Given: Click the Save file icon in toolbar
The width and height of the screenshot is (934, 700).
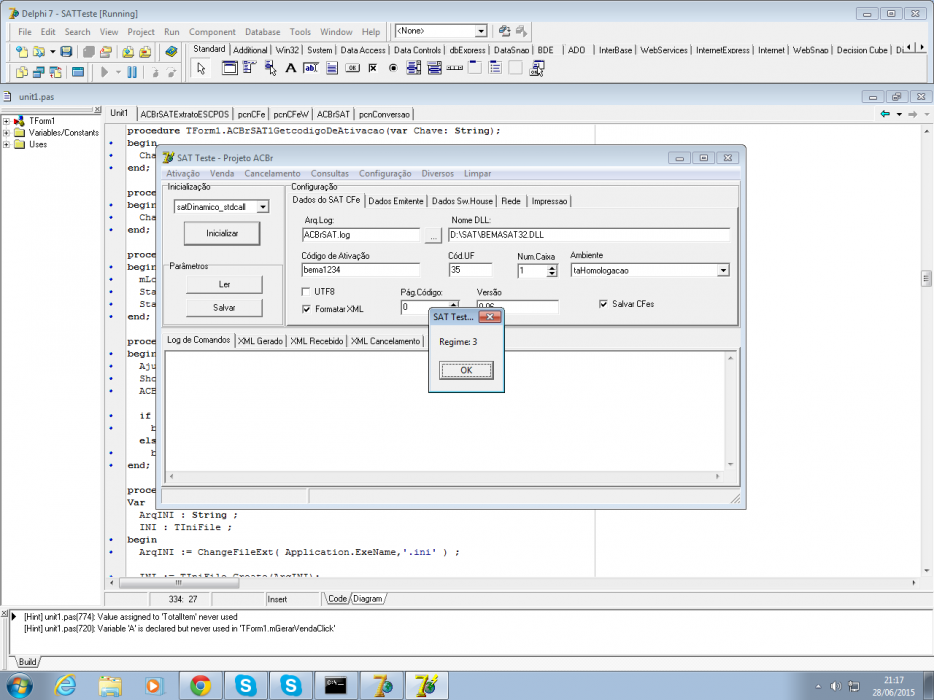Looking at the screenshot, I should [x=66, y=52].
